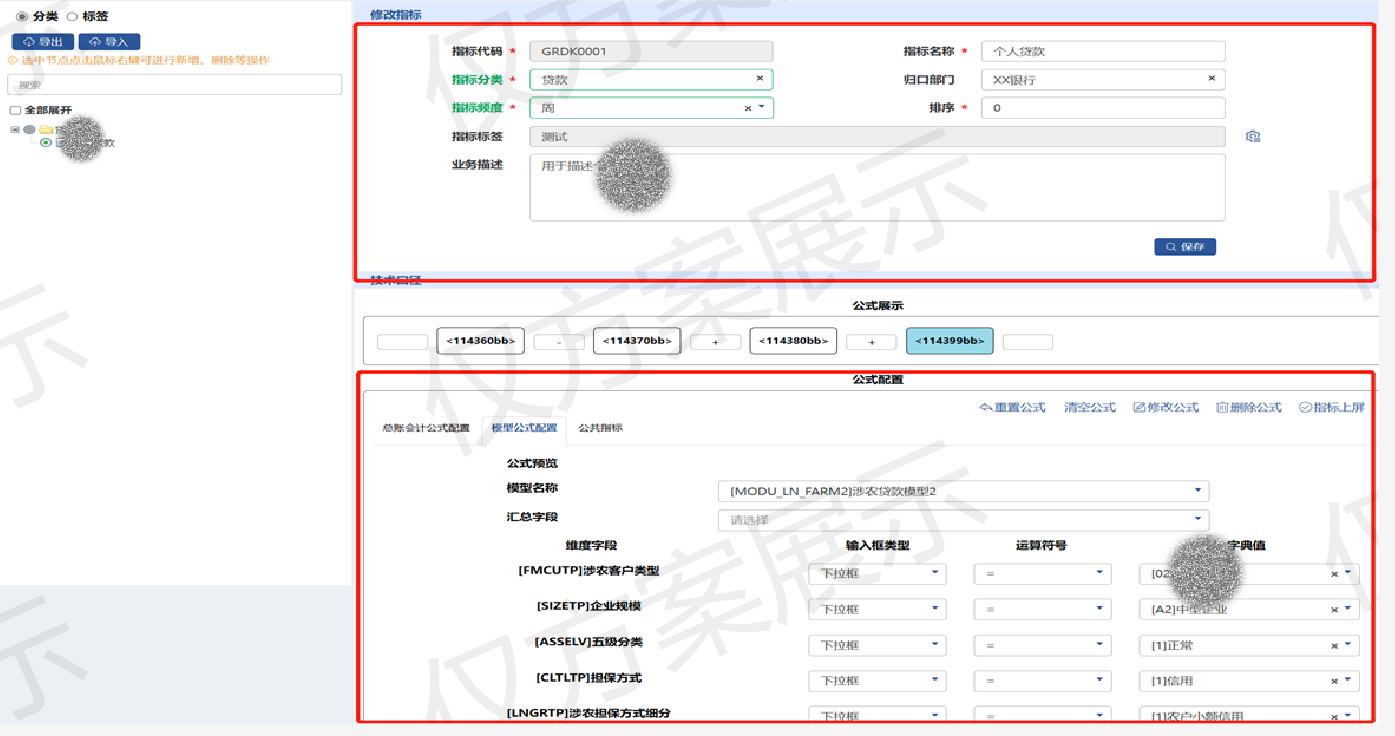The width and height of the screenshot is (1395, 736).
Task: Clear the [A2]中型企业 dictionary value
Action: pyautogui.click(x=1334, y=610)
